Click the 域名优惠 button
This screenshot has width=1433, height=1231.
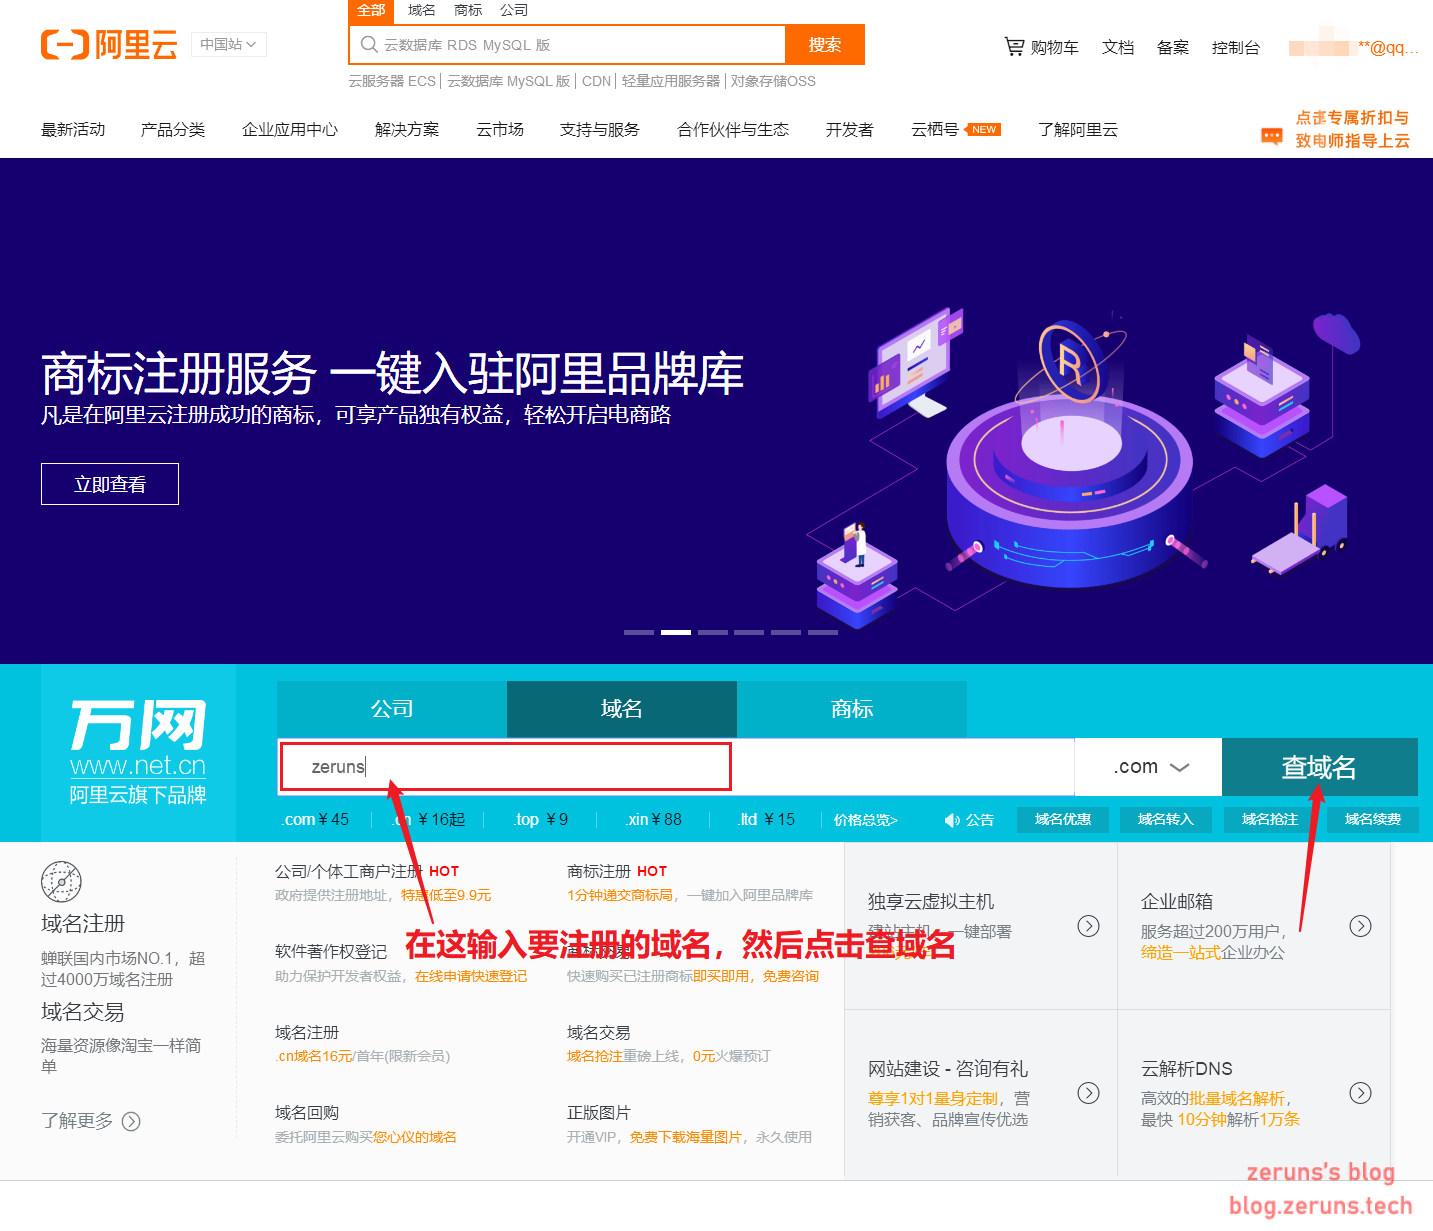[1063, 820]
